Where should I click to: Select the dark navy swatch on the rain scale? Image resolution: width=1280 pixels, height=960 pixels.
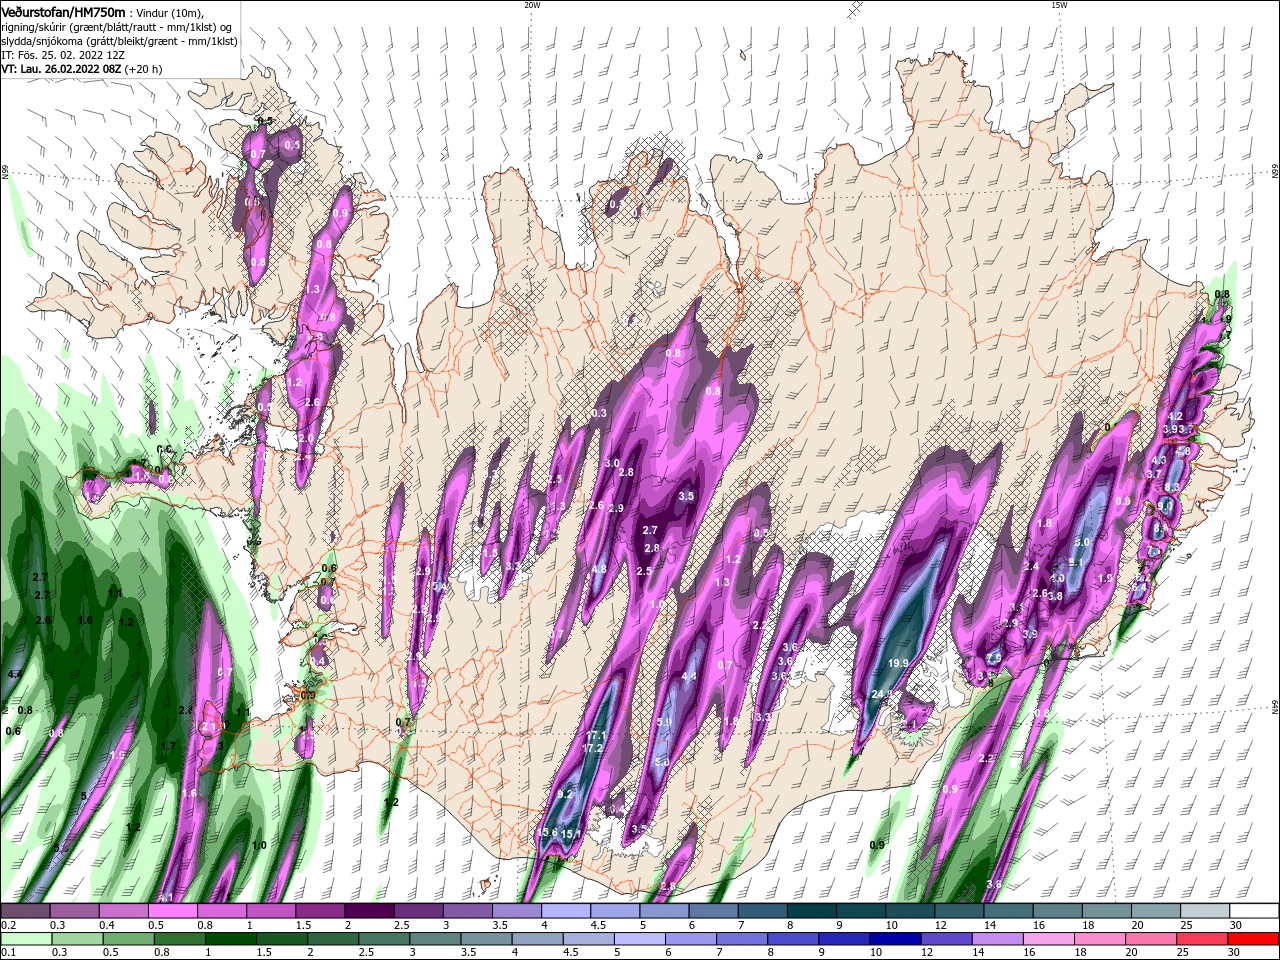(894, 938)
